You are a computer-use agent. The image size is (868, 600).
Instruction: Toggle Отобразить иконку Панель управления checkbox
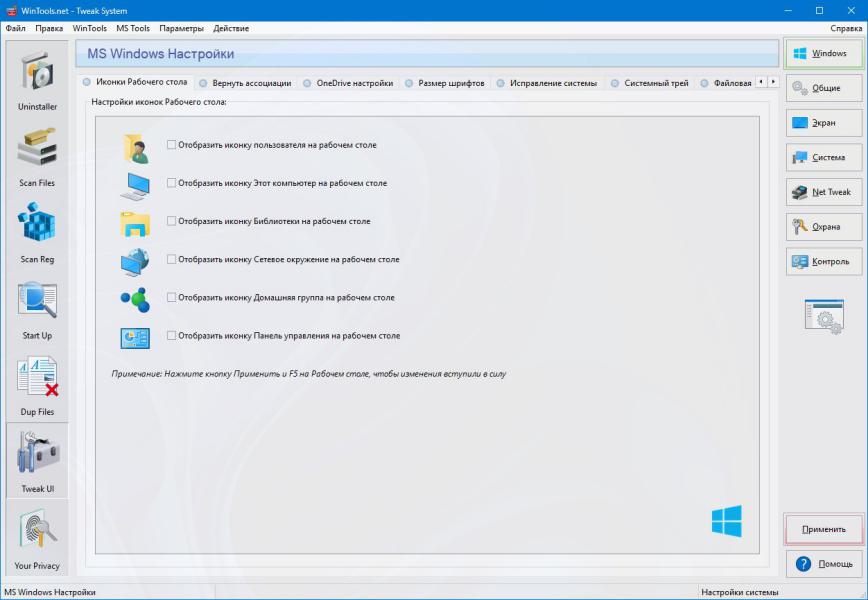click(171, 336)
